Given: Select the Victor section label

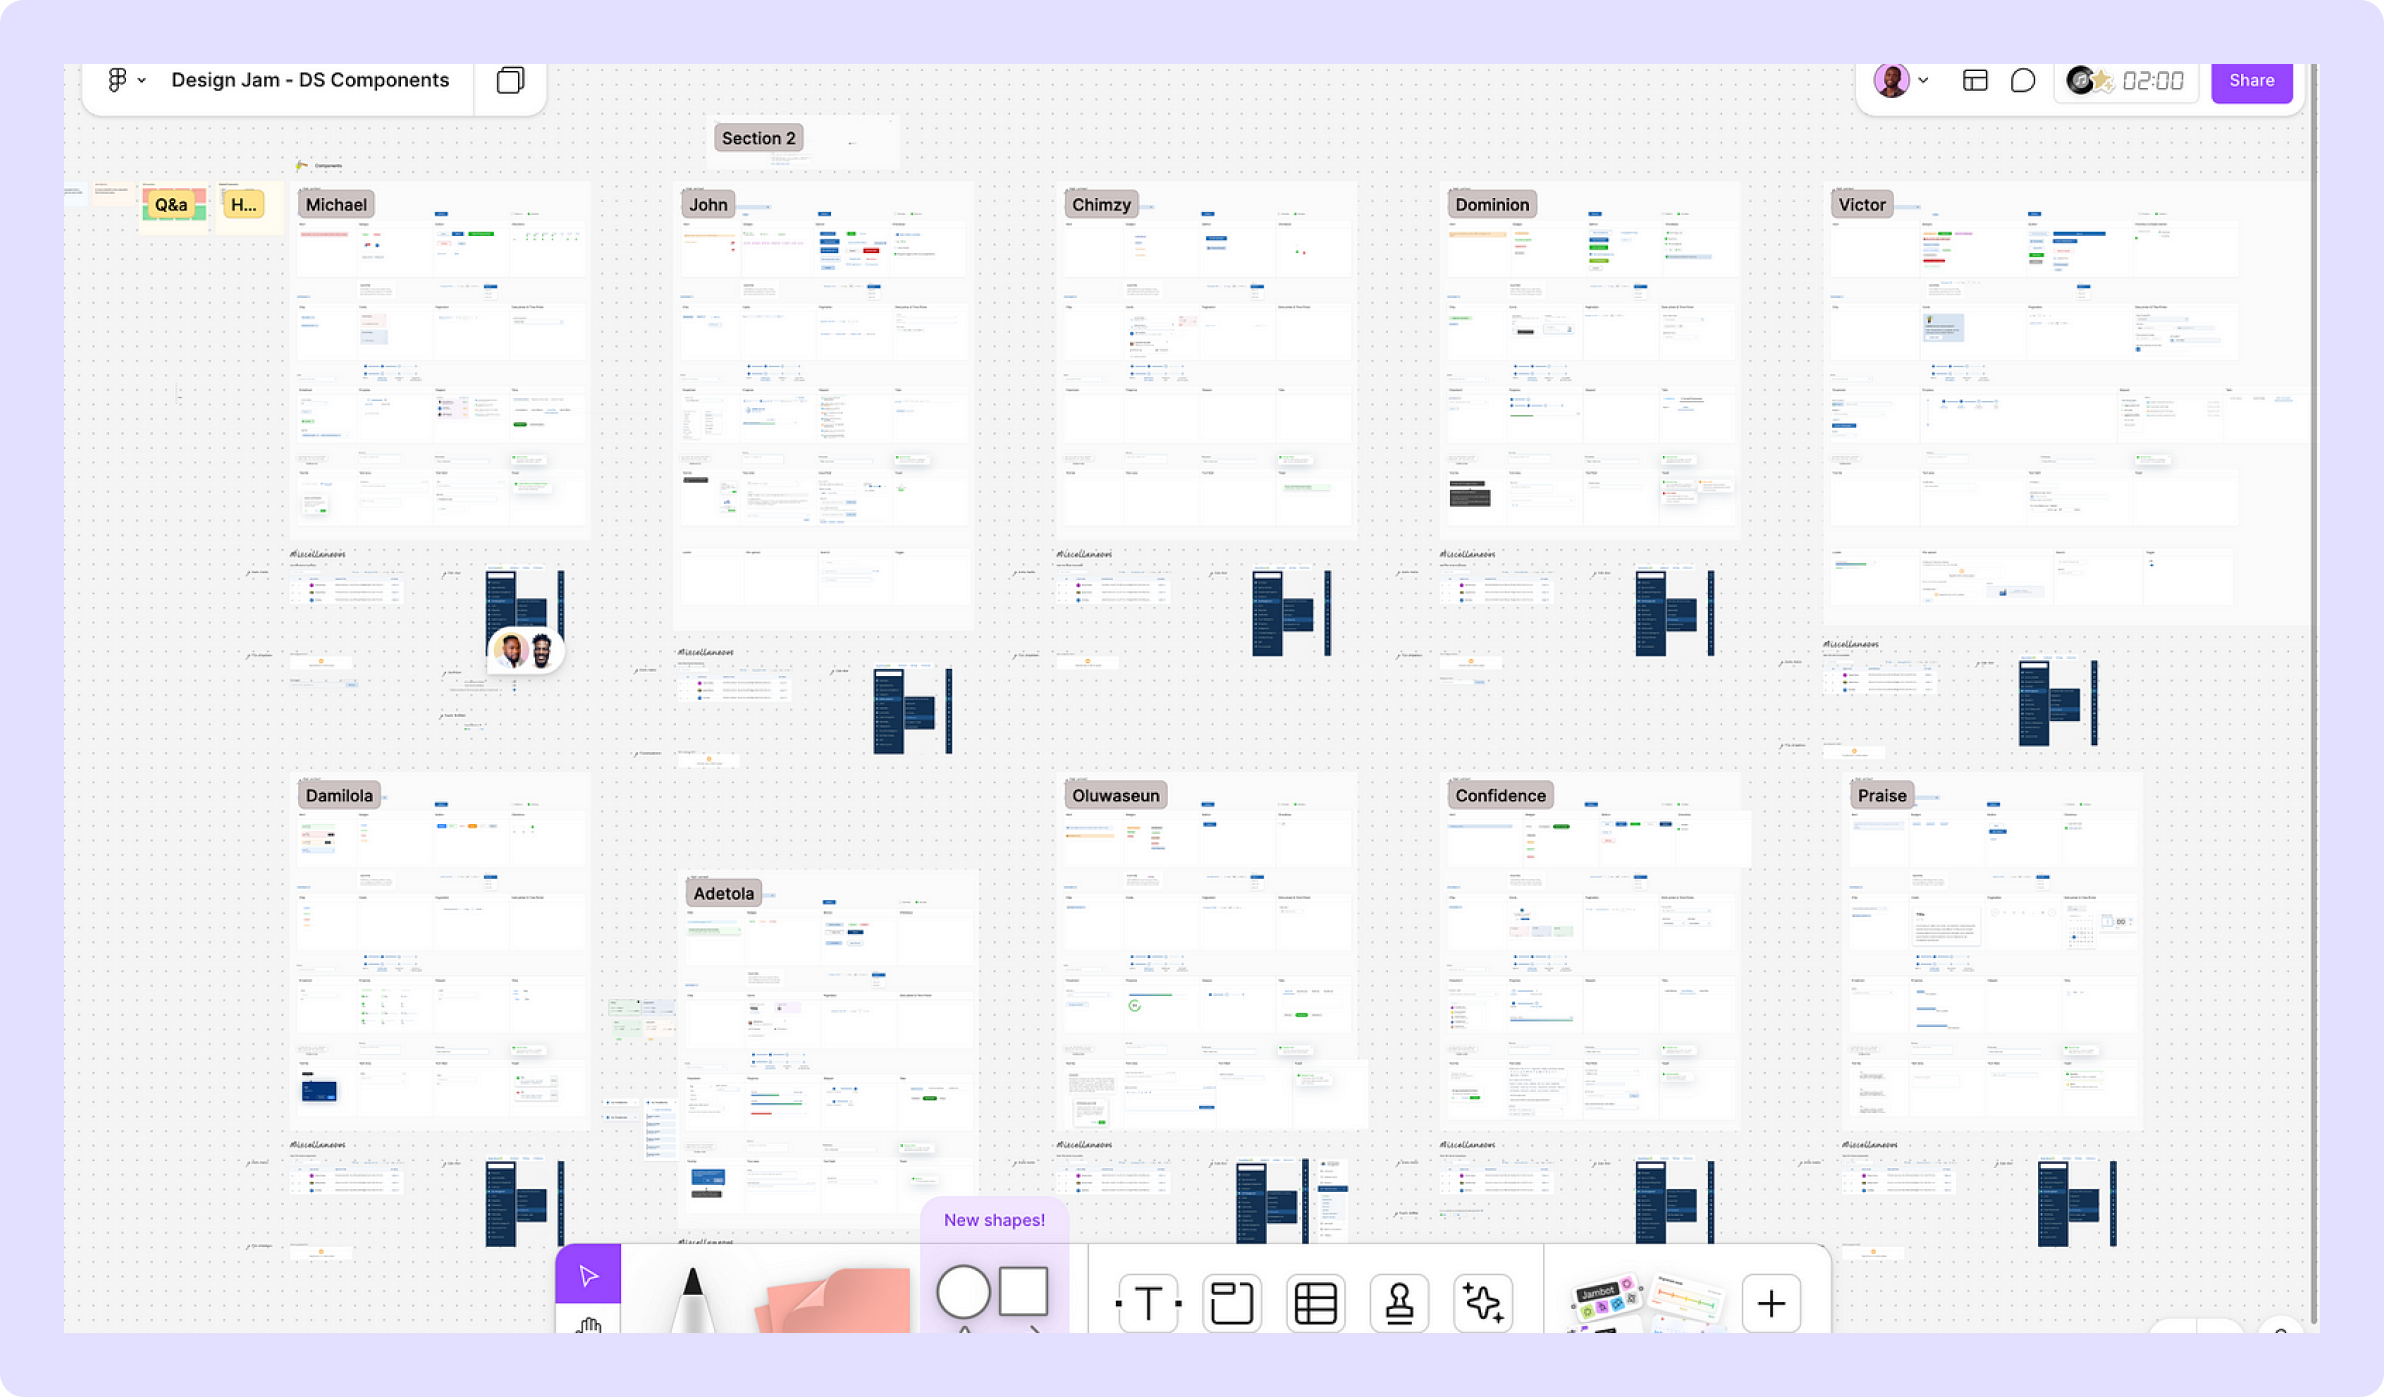Looking at the screenshot, I should (x=1862, y=204).
